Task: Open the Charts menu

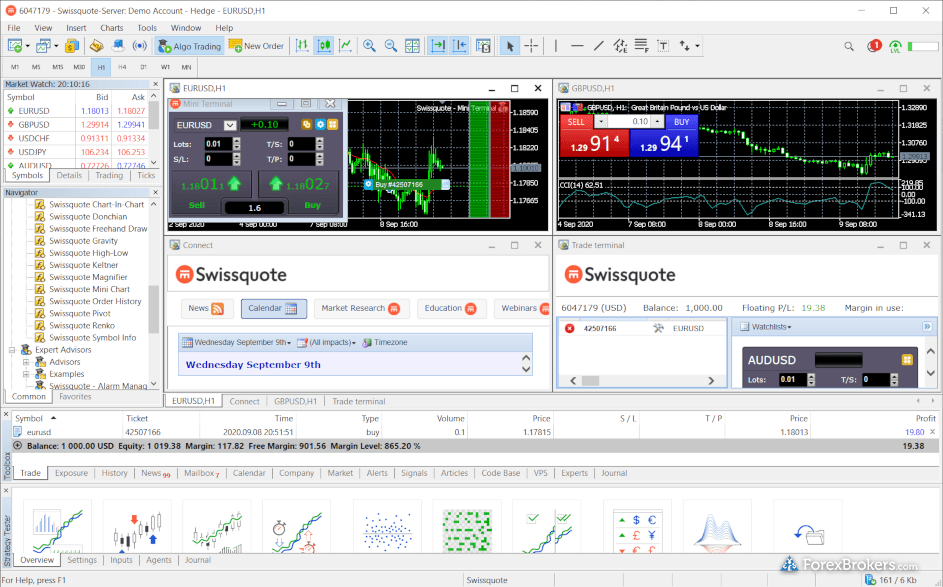Action: [x=111, y=28]
